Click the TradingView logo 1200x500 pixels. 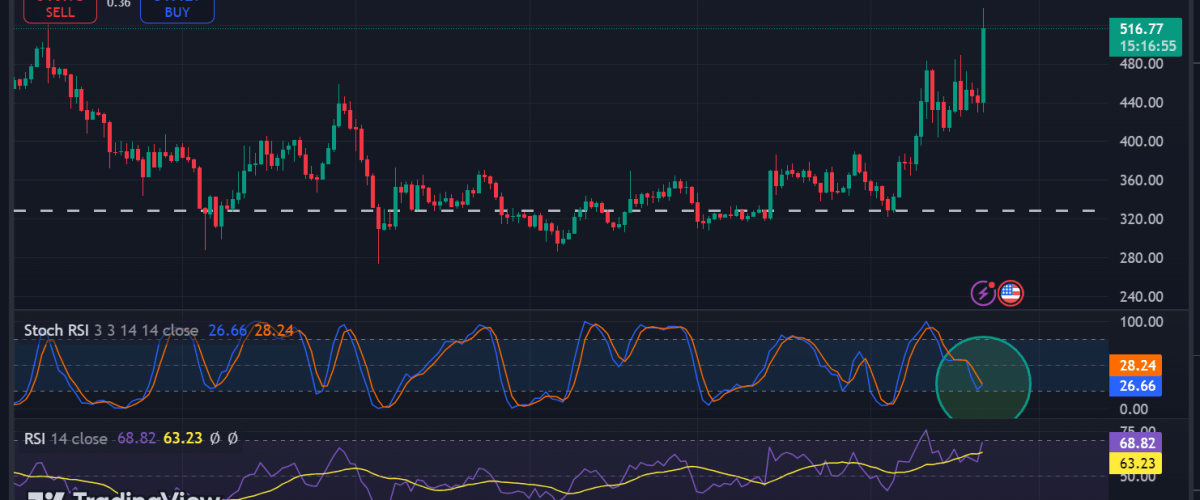tap(120, 494)
